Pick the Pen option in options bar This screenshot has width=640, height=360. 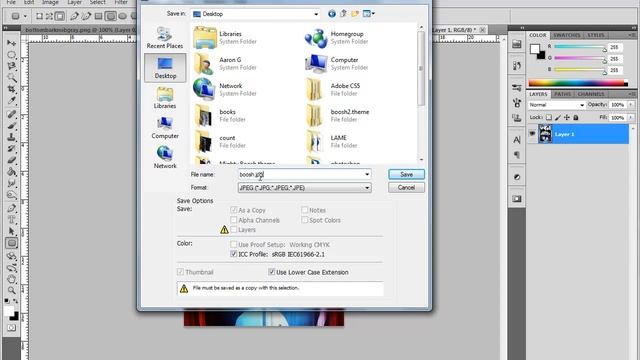pyautogui.click(x=74, y=16)
